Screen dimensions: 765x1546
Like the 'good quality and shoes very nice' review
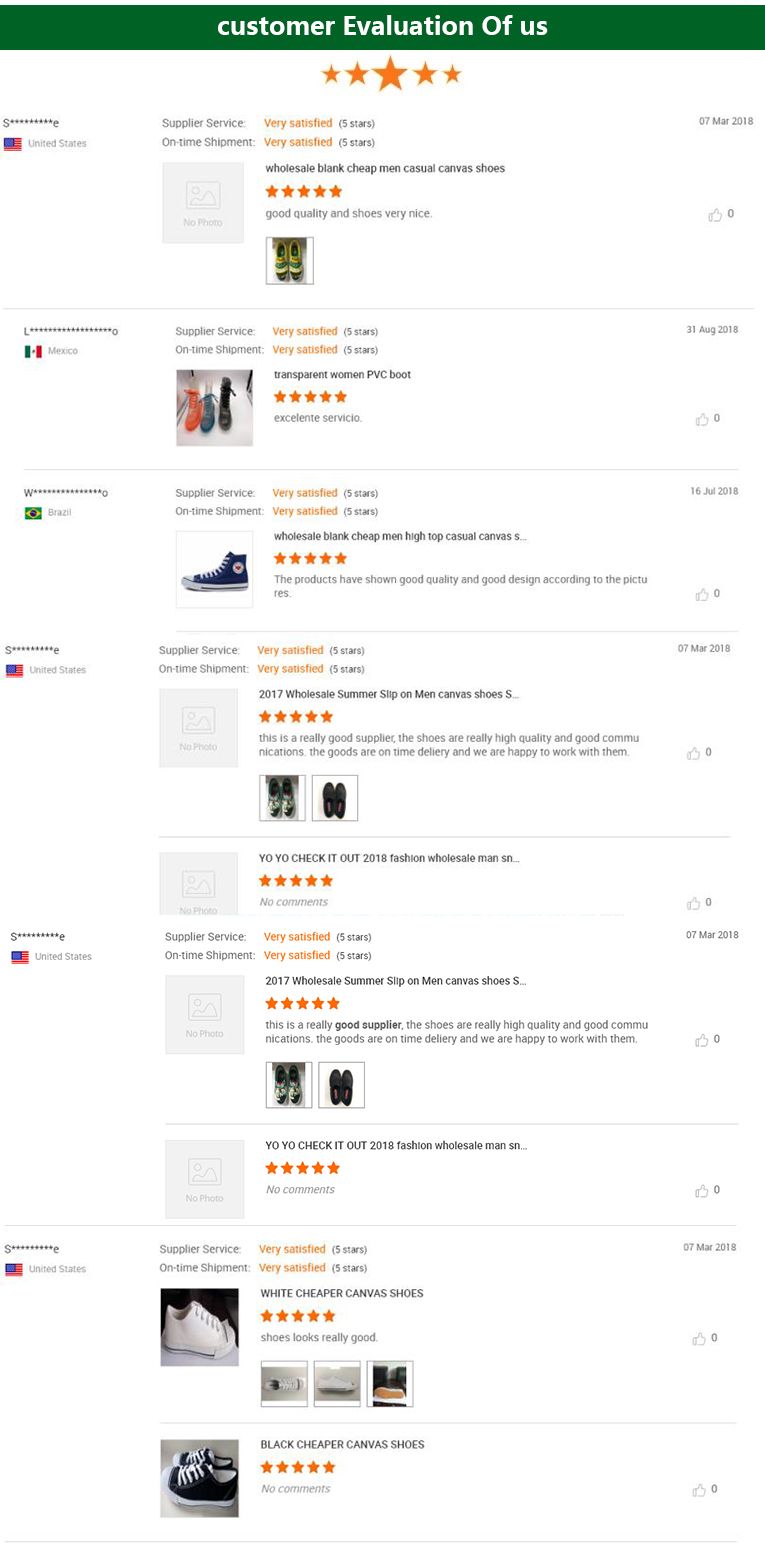(715, 214)
